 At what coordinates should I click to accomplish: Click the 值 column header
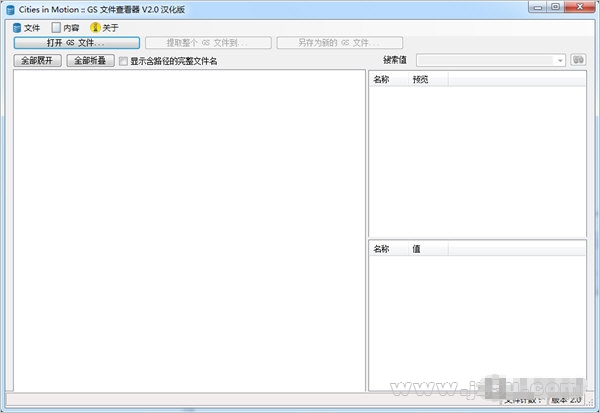428,249
